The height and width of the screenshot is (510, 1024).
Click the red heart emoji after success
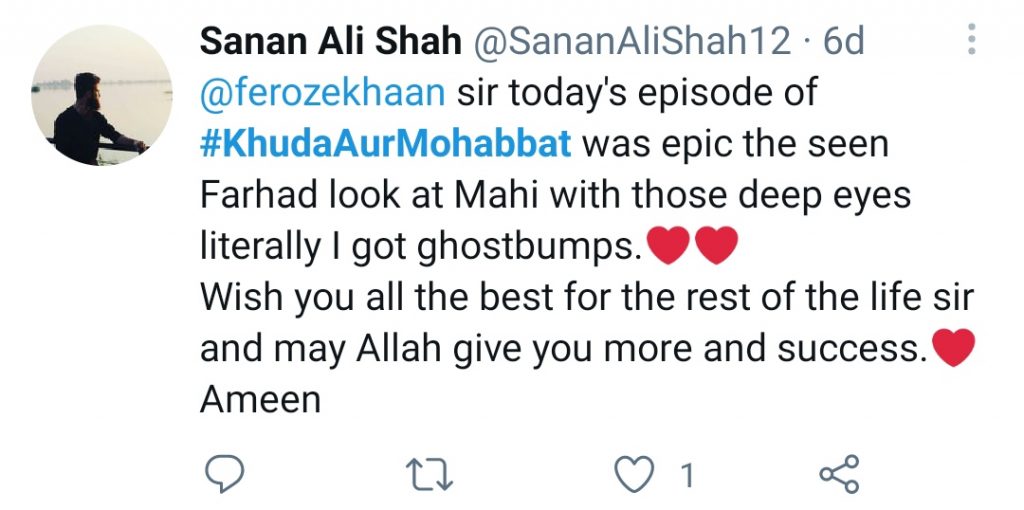[x=953, y=347]
